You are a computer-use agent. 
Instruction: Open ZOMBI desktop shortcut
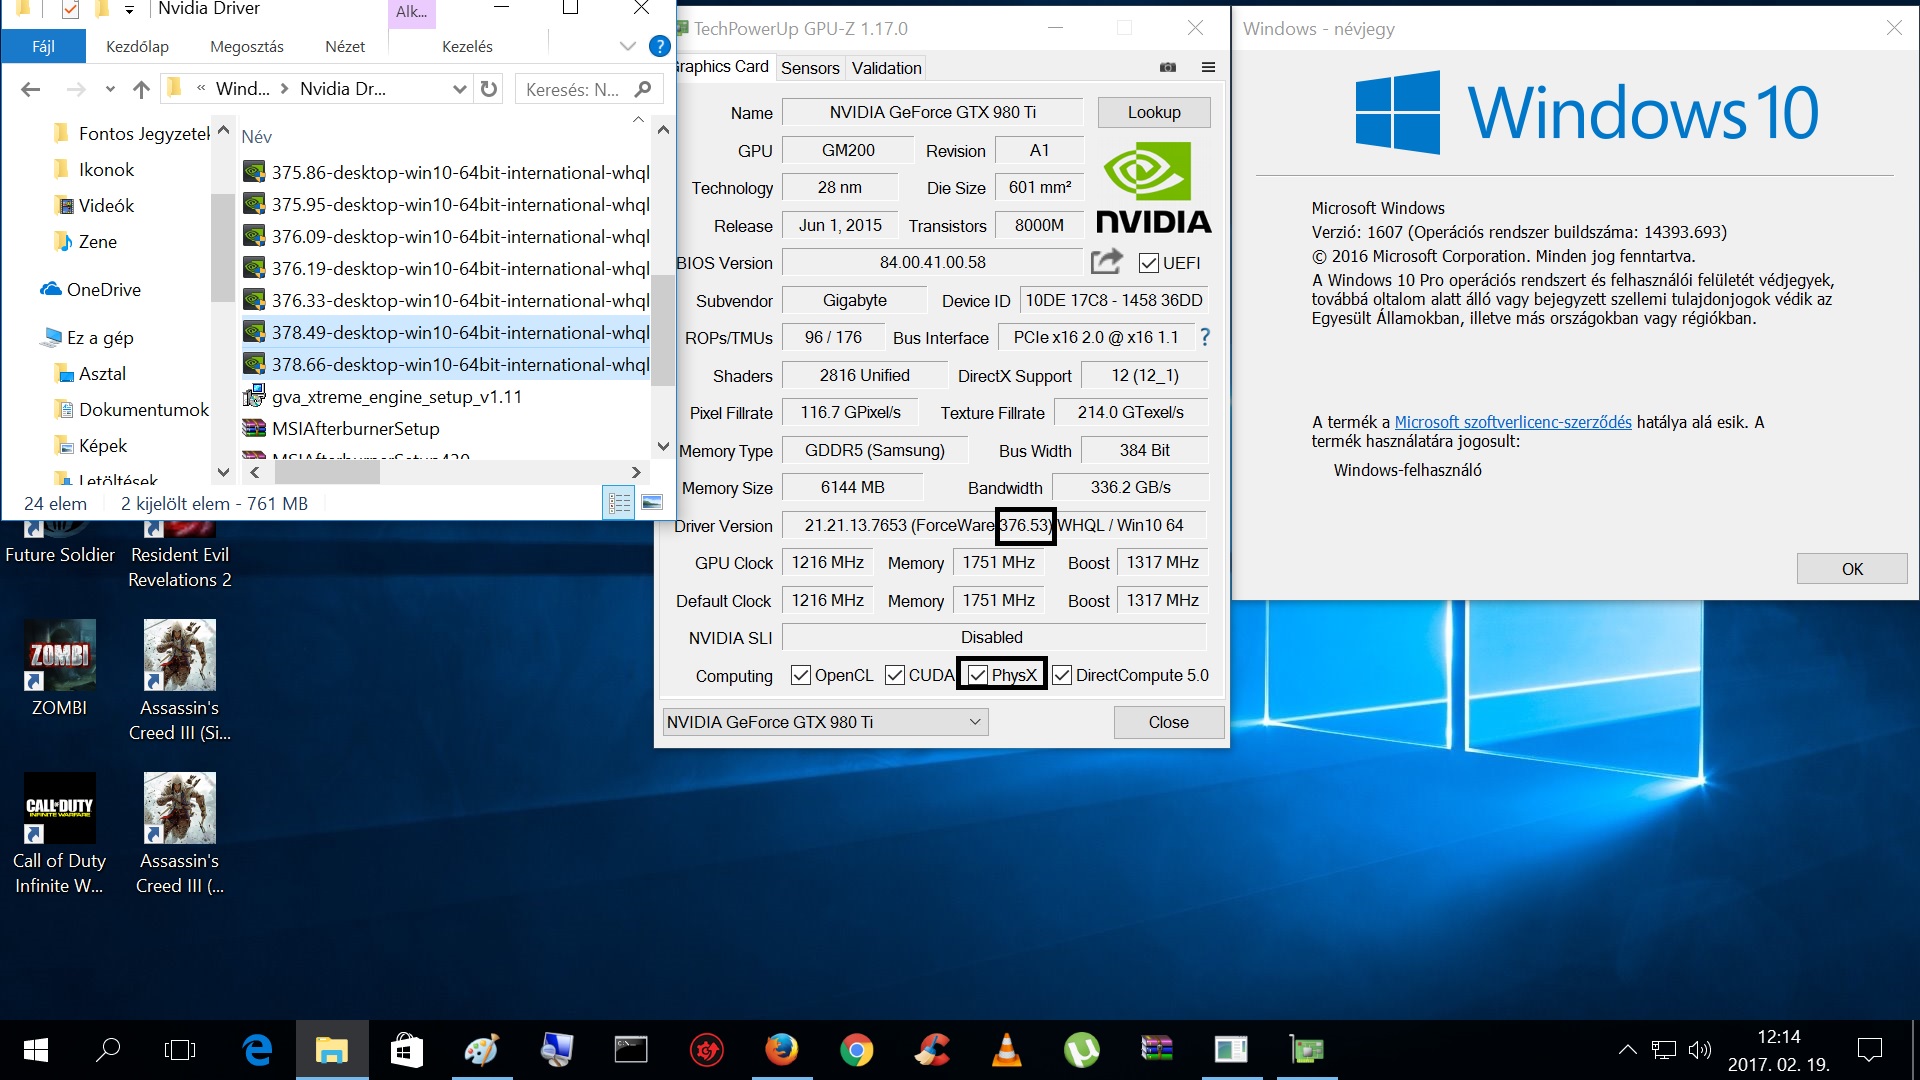pyautogui.click(x=60, y=668)
